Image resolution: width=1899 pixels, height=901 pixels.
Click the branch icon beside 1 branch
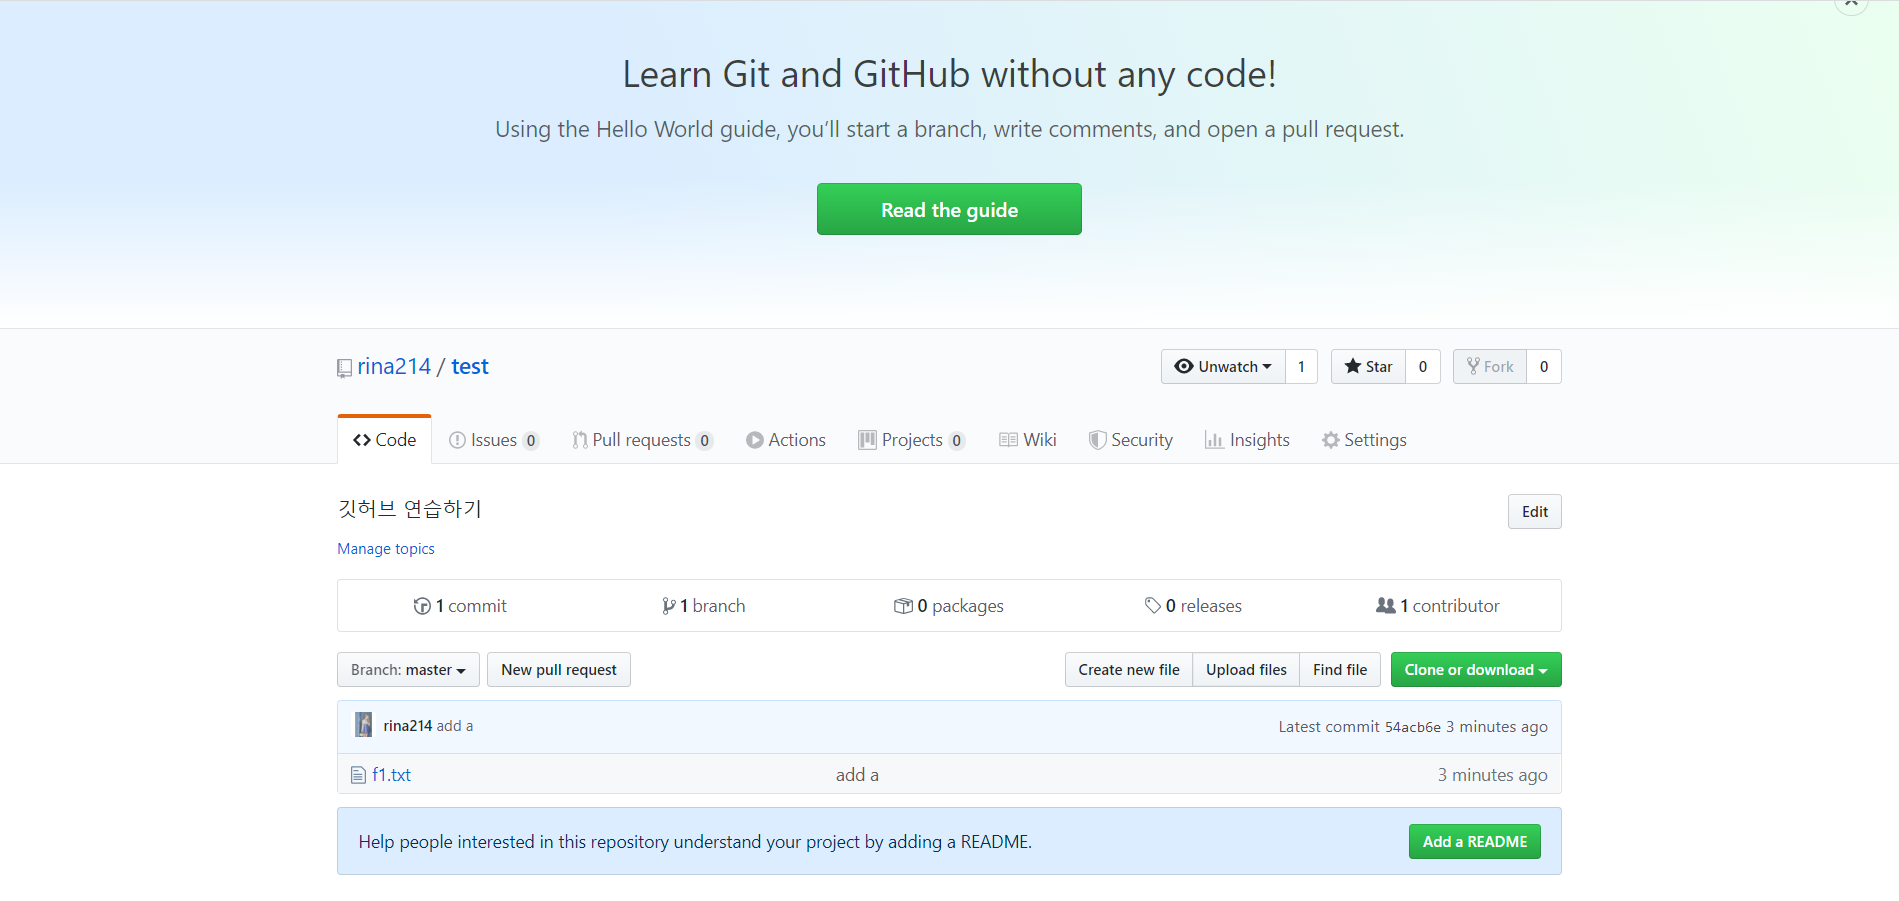pyautogui.click(x=668, y=606)
